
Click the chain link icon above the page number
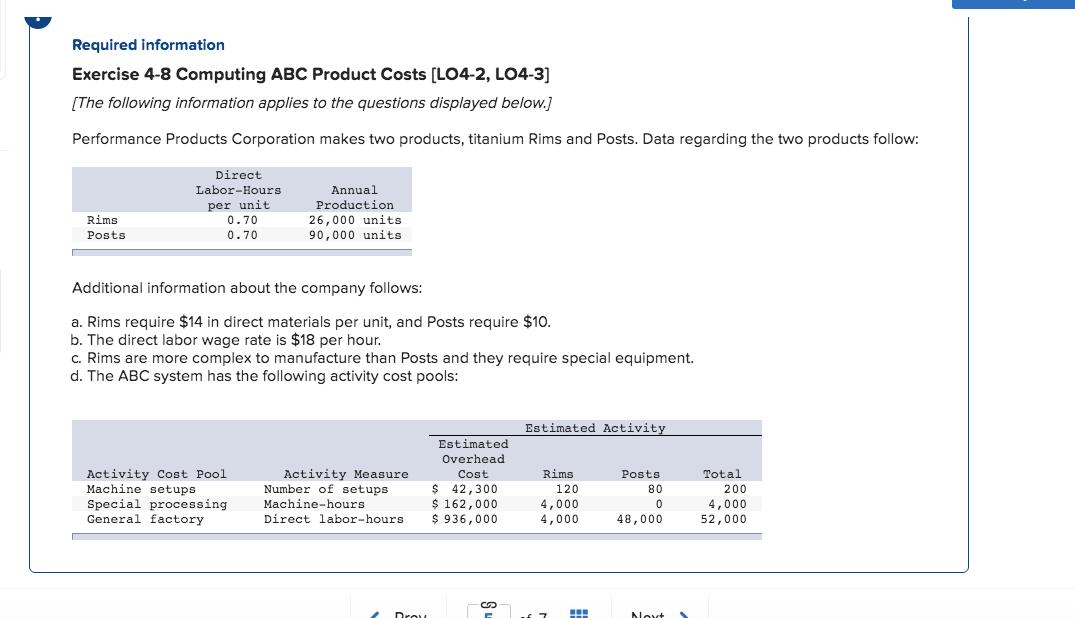coord(487,604)
